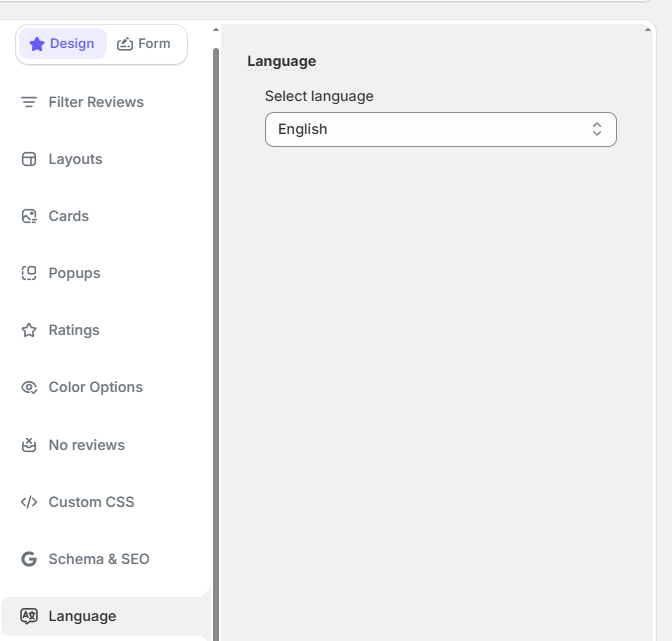Click the No reviews icon
The image size is (672, 641).
28,445
